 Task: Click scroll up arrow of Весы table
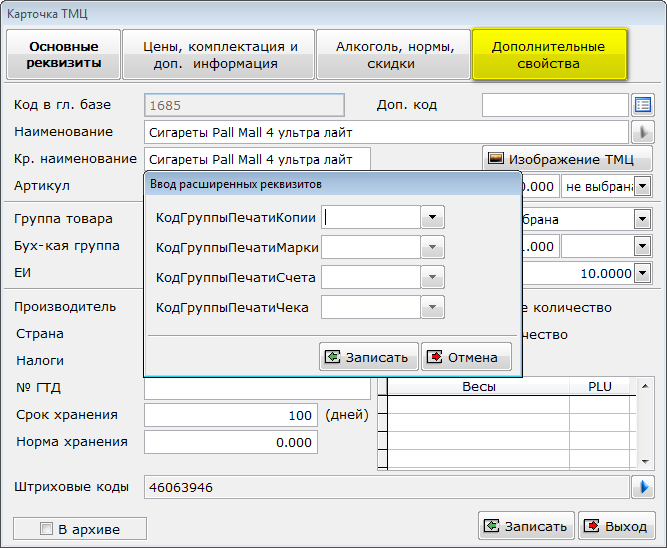point(645,386)
